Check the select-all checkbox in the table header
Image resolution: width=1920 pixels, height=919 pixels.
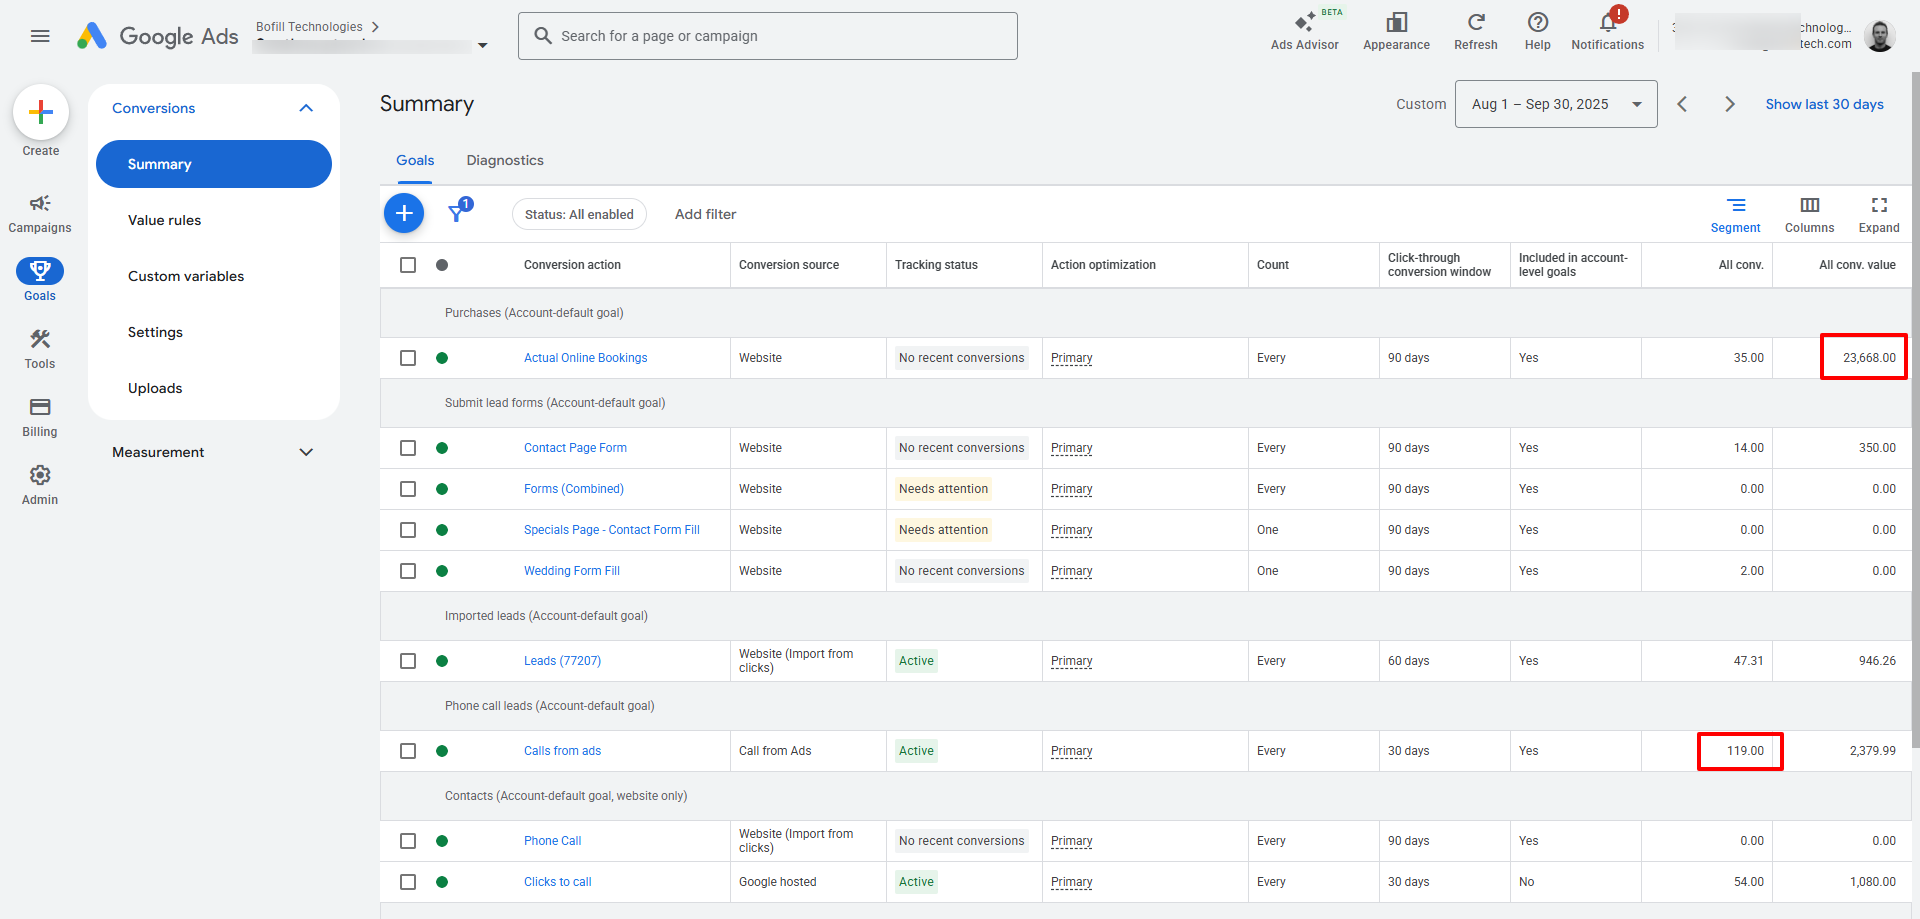(x=408, y=264)
